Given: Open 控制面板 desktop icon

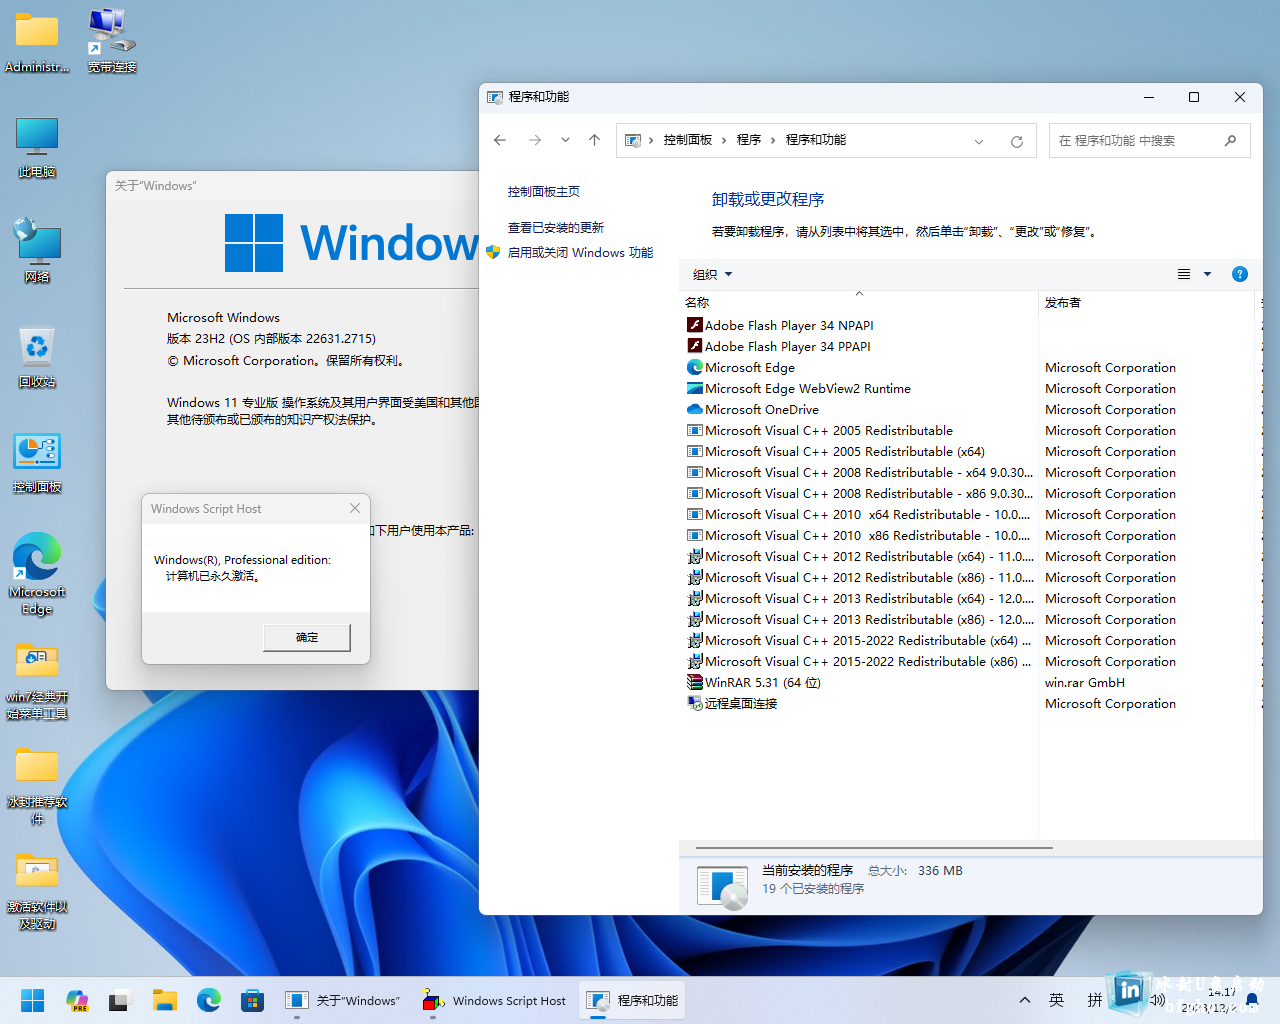Looking at the screenshot, I should (37, 462).
